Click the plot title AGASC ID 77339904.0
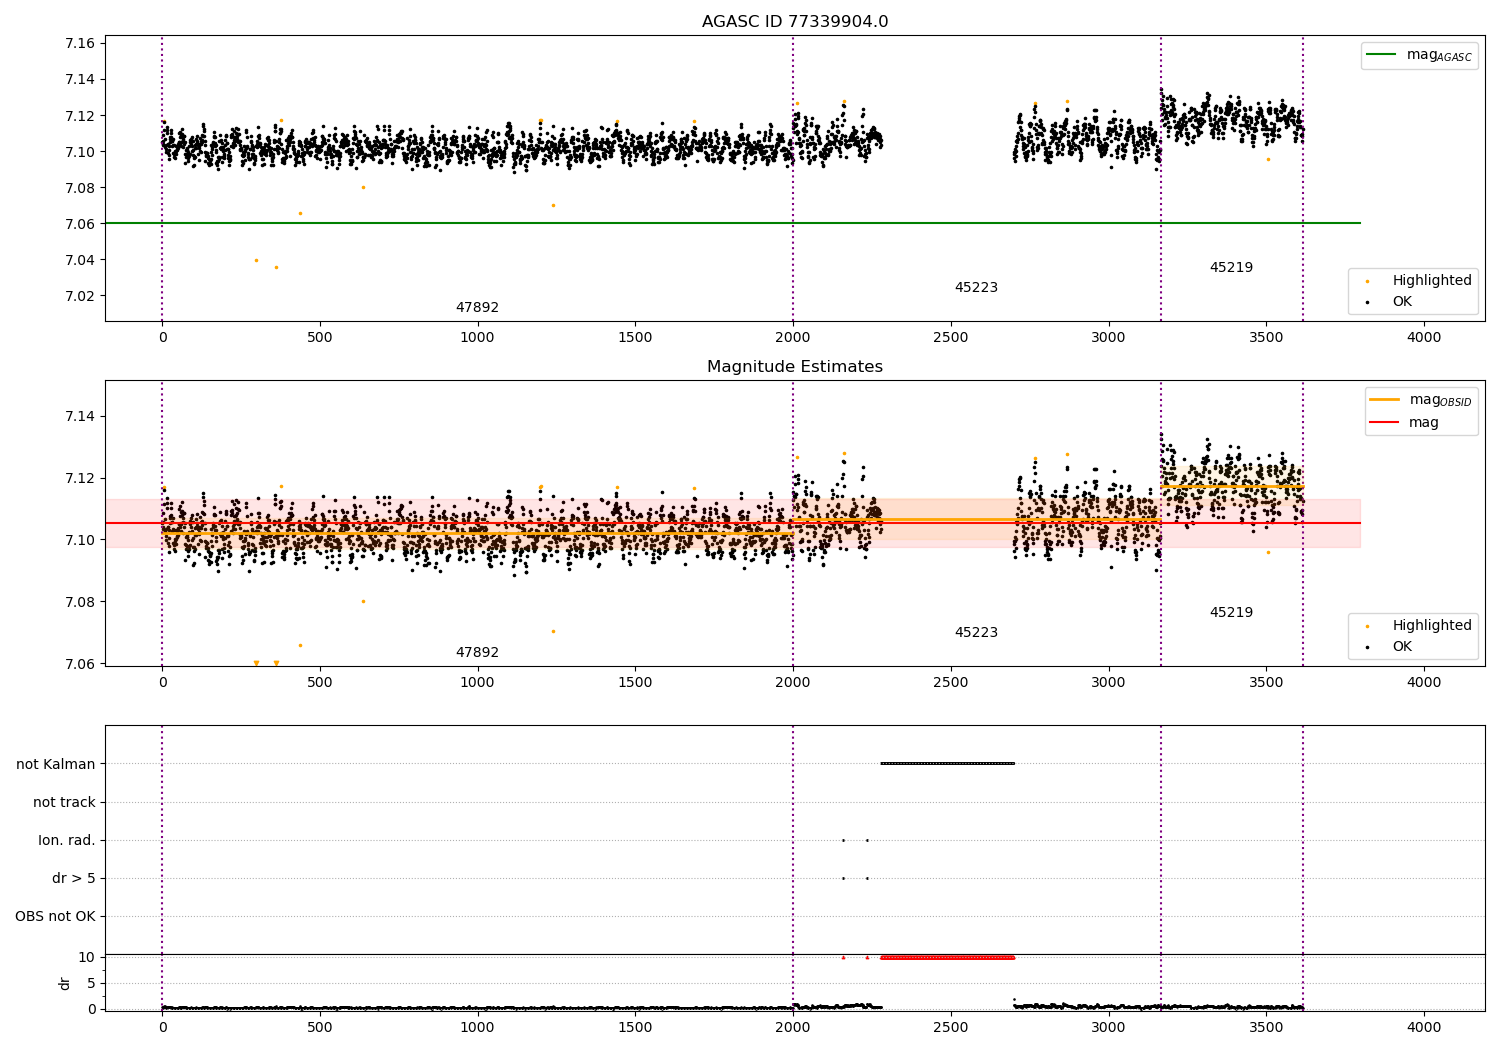The height and width of the screenshot is (1050, 1500). click(x=794, y=22)
